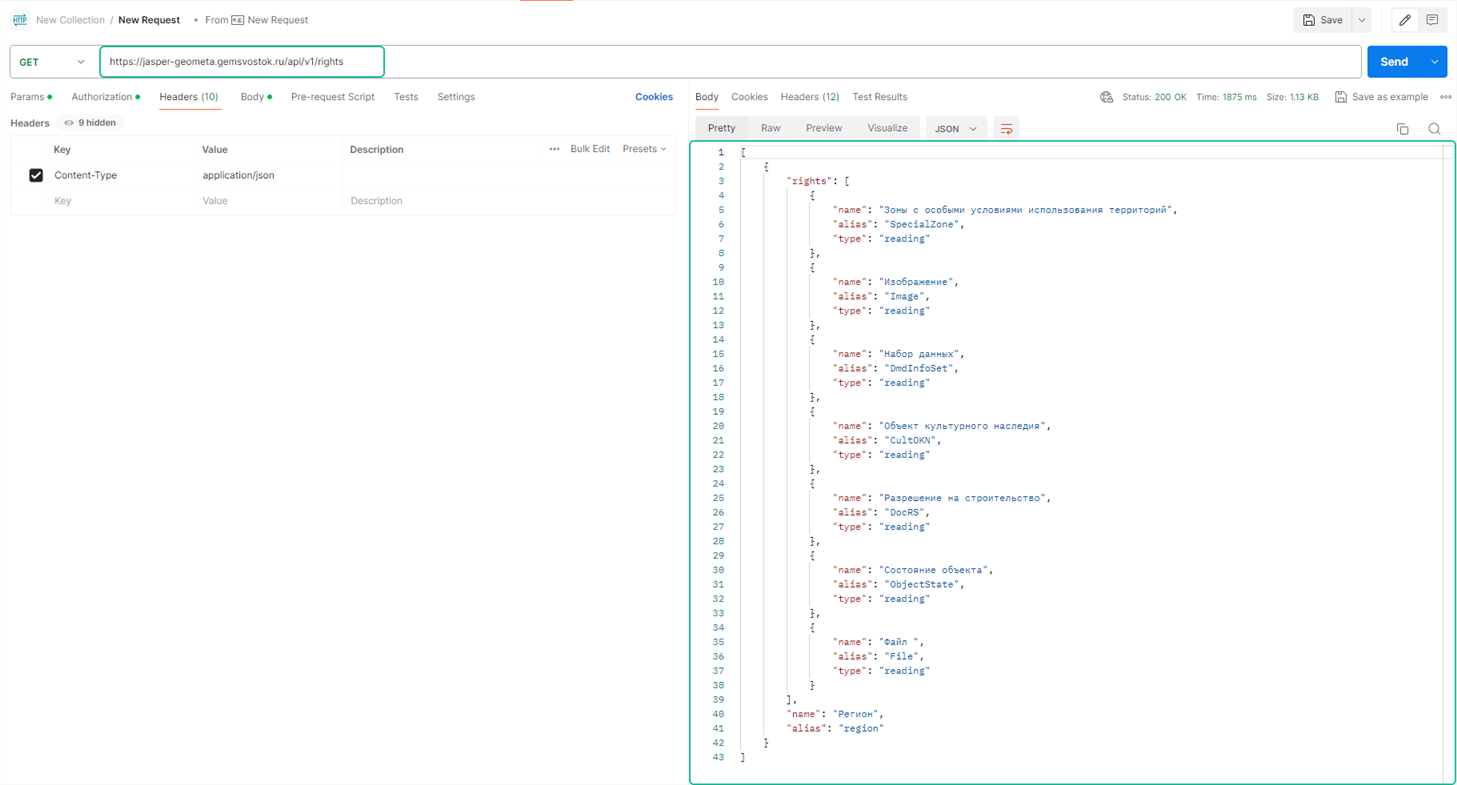This screenshot has height=785, width=1457.
Task: Toggle the line wrap icon
Action: (1007, 129)
